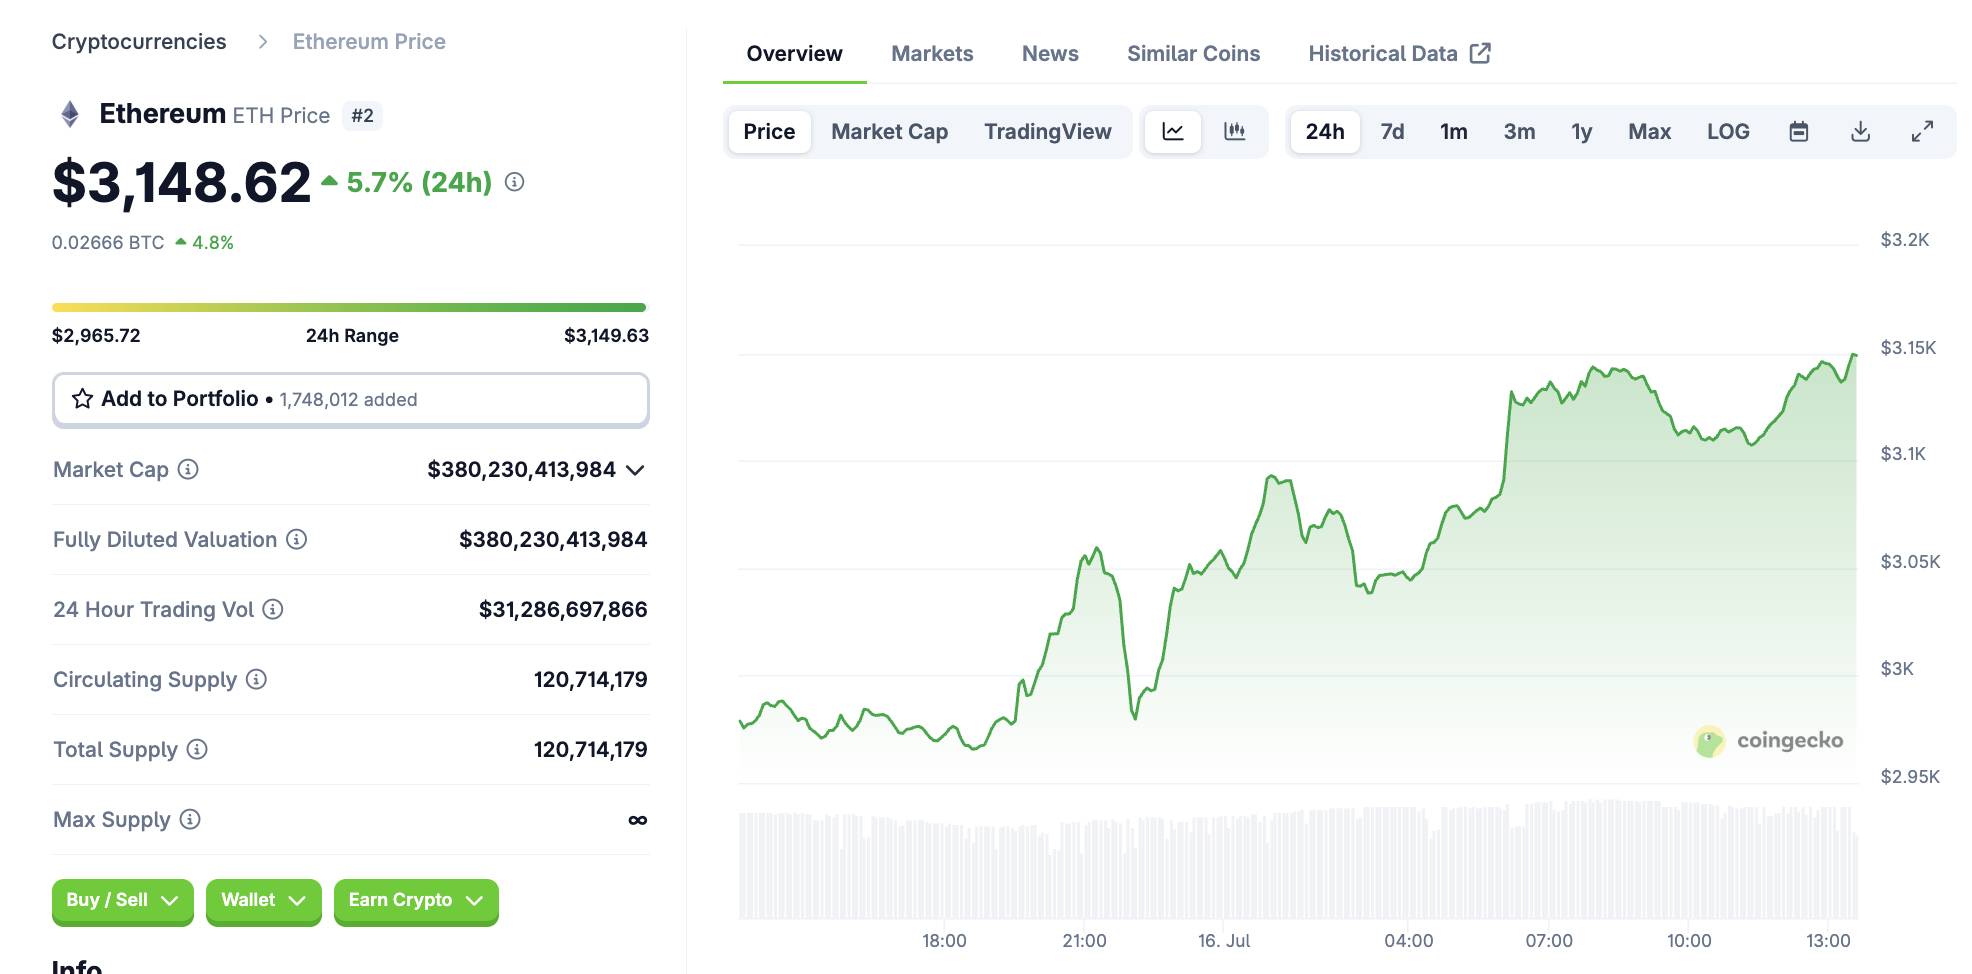
Task: Show Max Supply info icon
Action: click(x=190, y=819)
